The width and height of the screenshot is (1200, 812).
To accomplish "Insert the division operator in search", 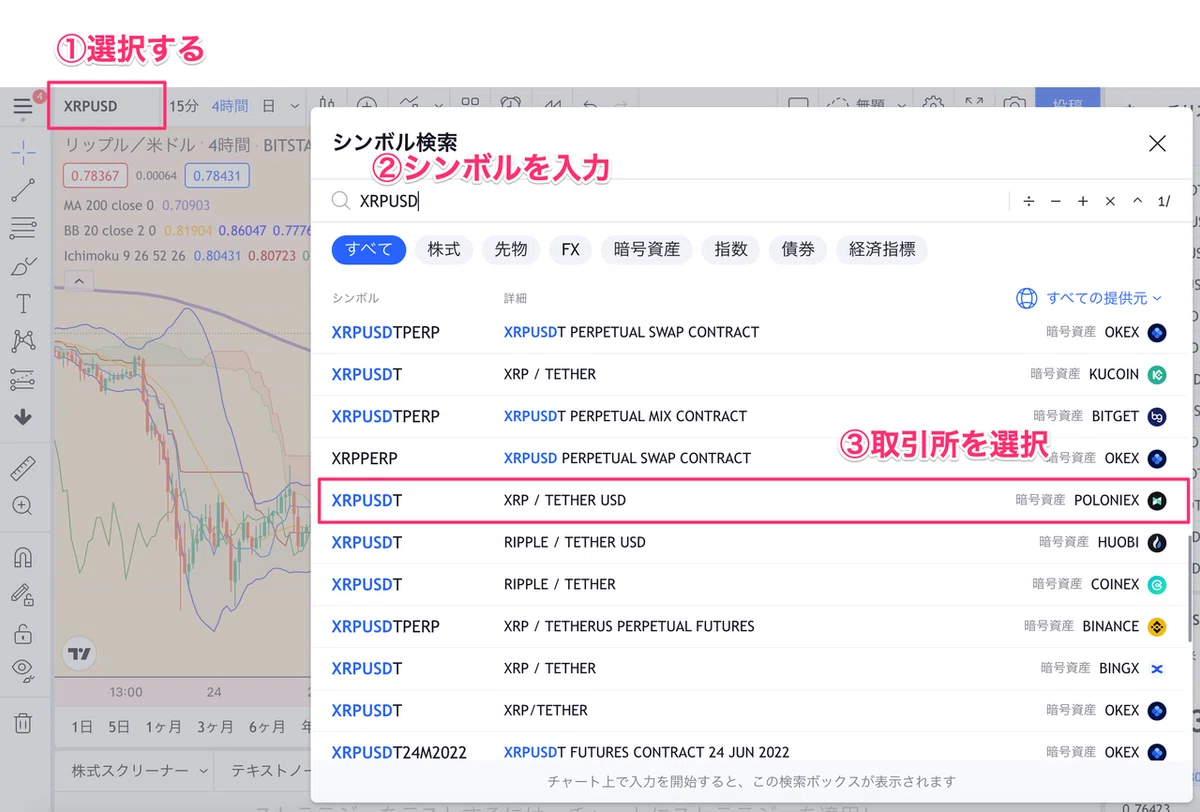I will (x=1028, y=201).
